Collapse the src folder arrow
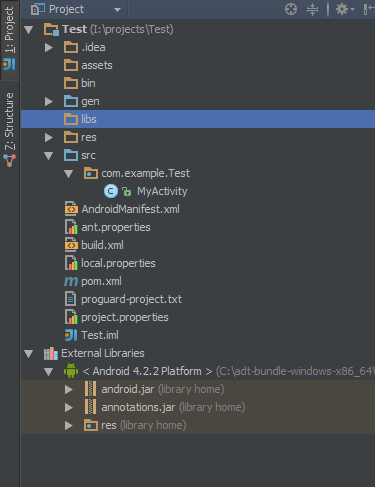 (49, 156)
